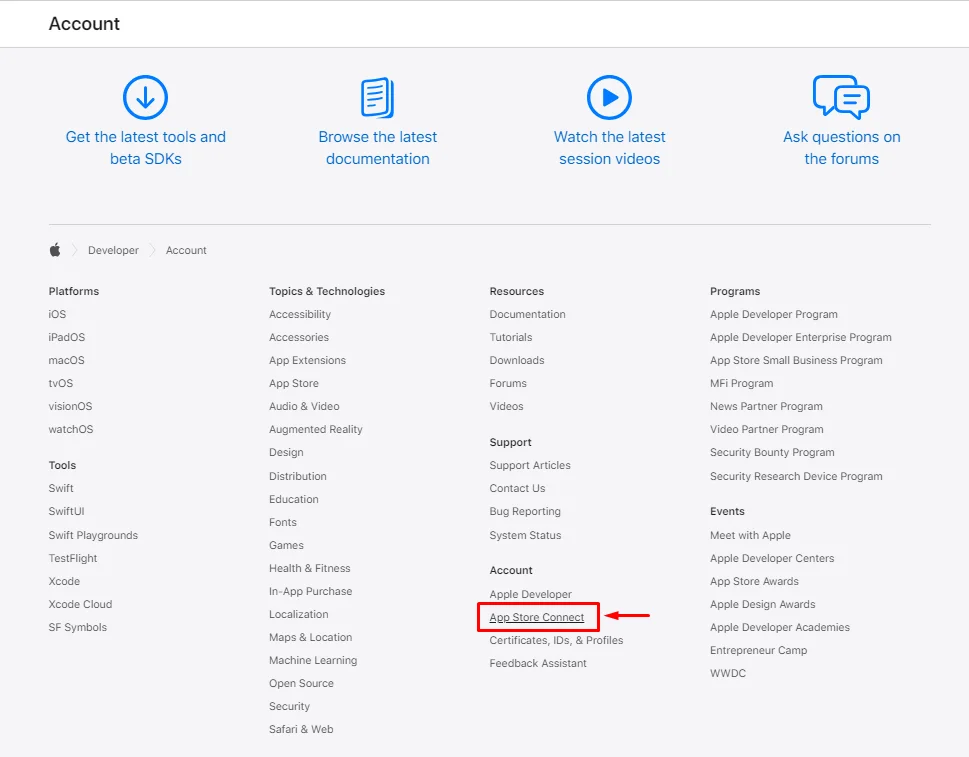Click the download arrow circle icon
The height and width of the screenshot is (757, 969).
click(145, 98)
